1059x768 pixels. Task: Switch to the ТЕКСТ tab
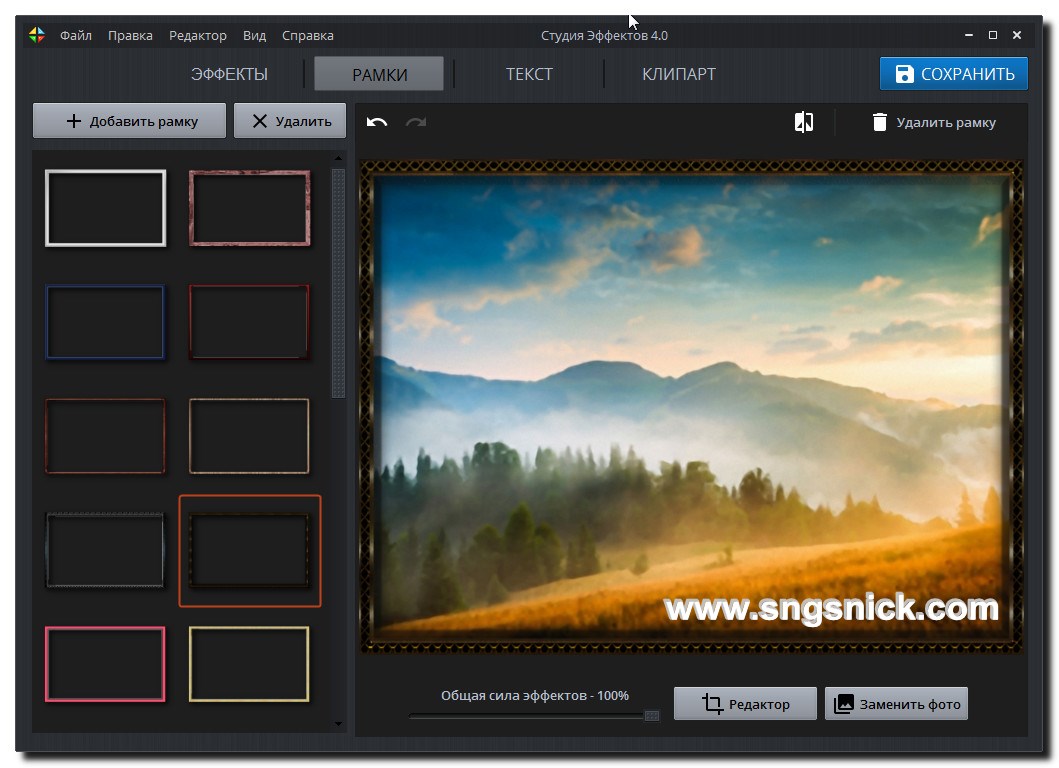coord(530,74)
